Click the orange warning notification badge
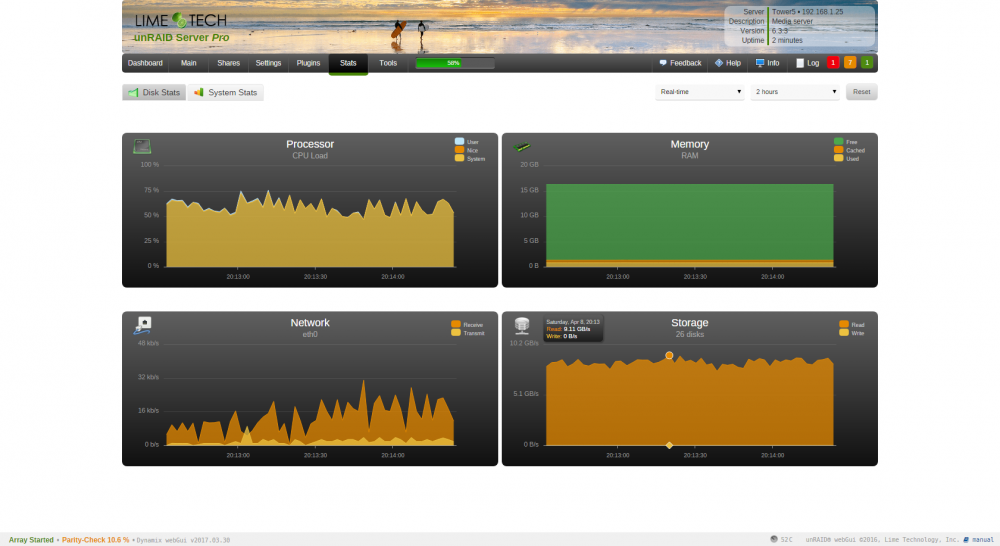Viewport: 1000px width, 546px height. (849, 63)
